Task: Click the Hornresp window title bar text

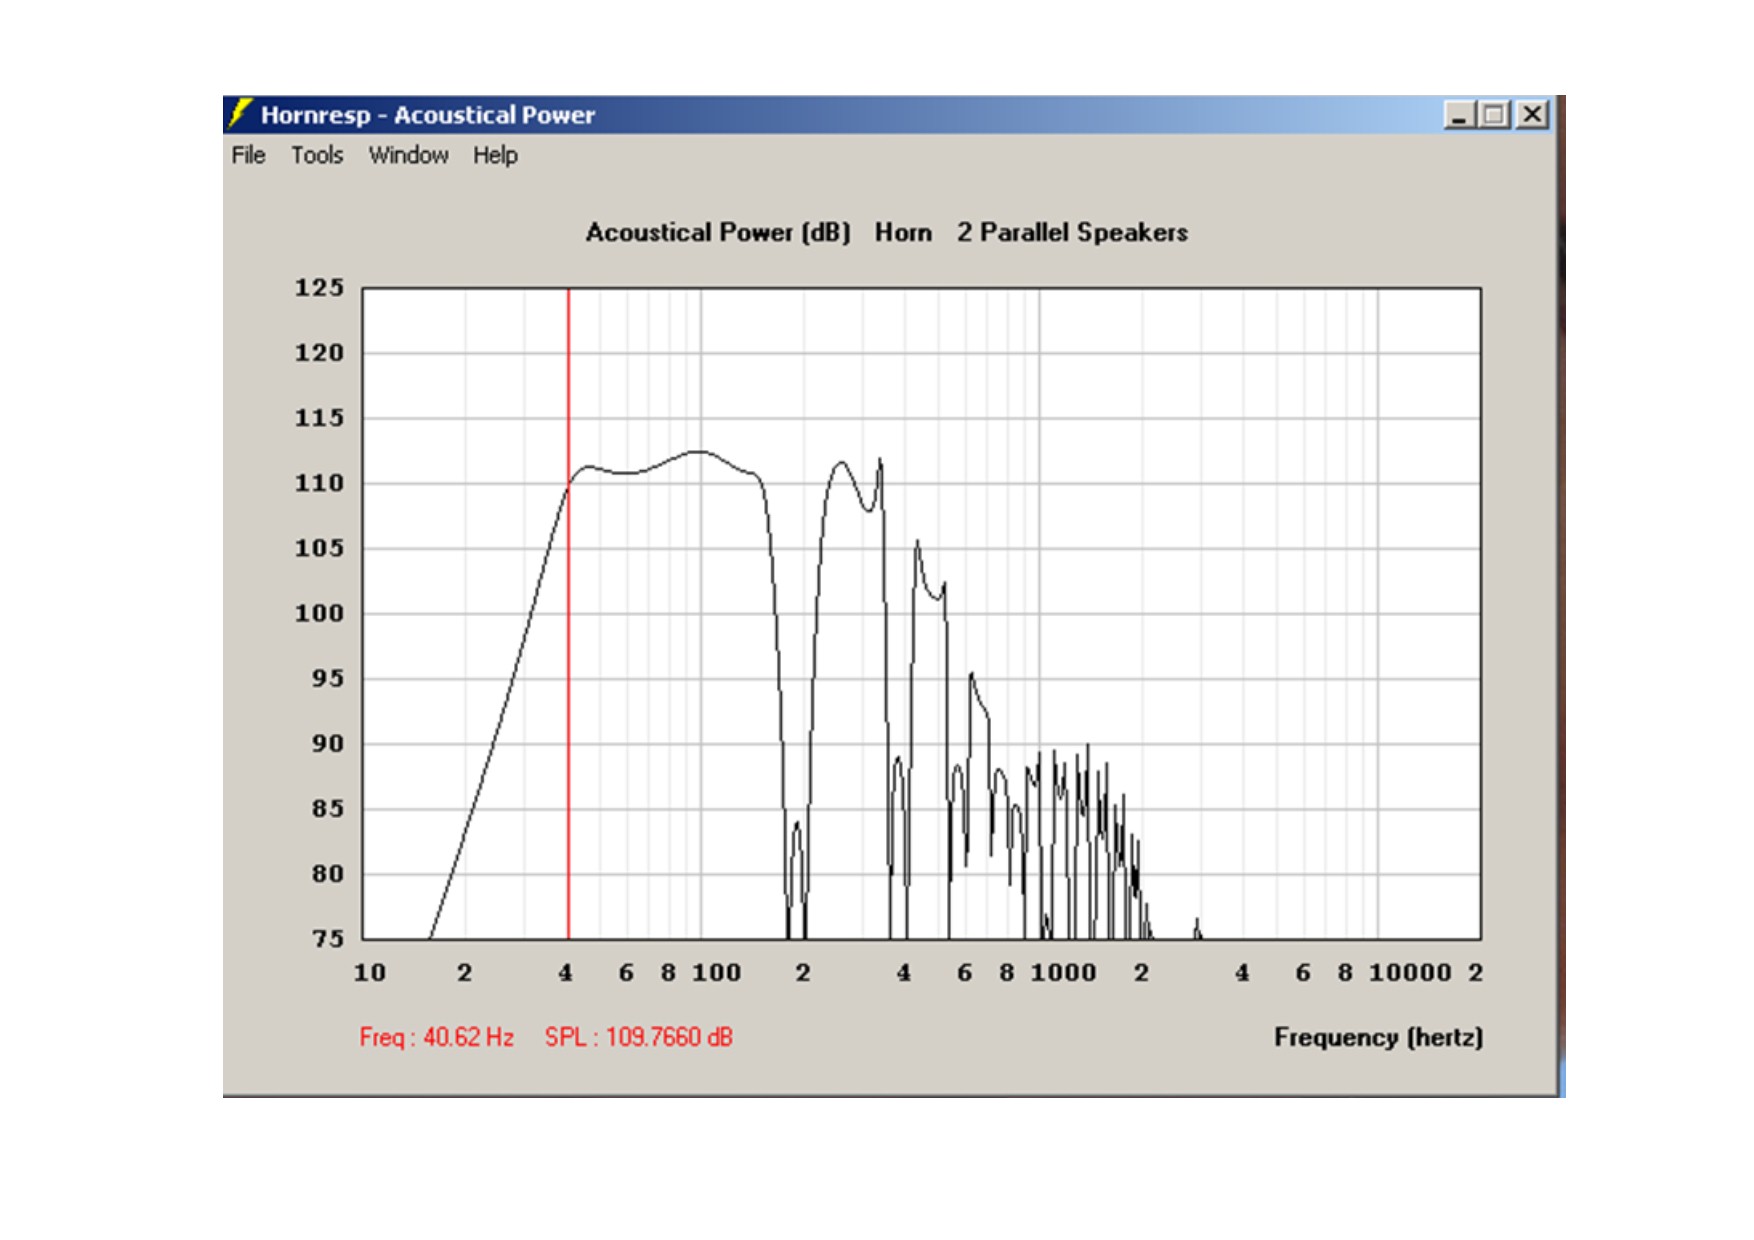Action: [428, 115]
